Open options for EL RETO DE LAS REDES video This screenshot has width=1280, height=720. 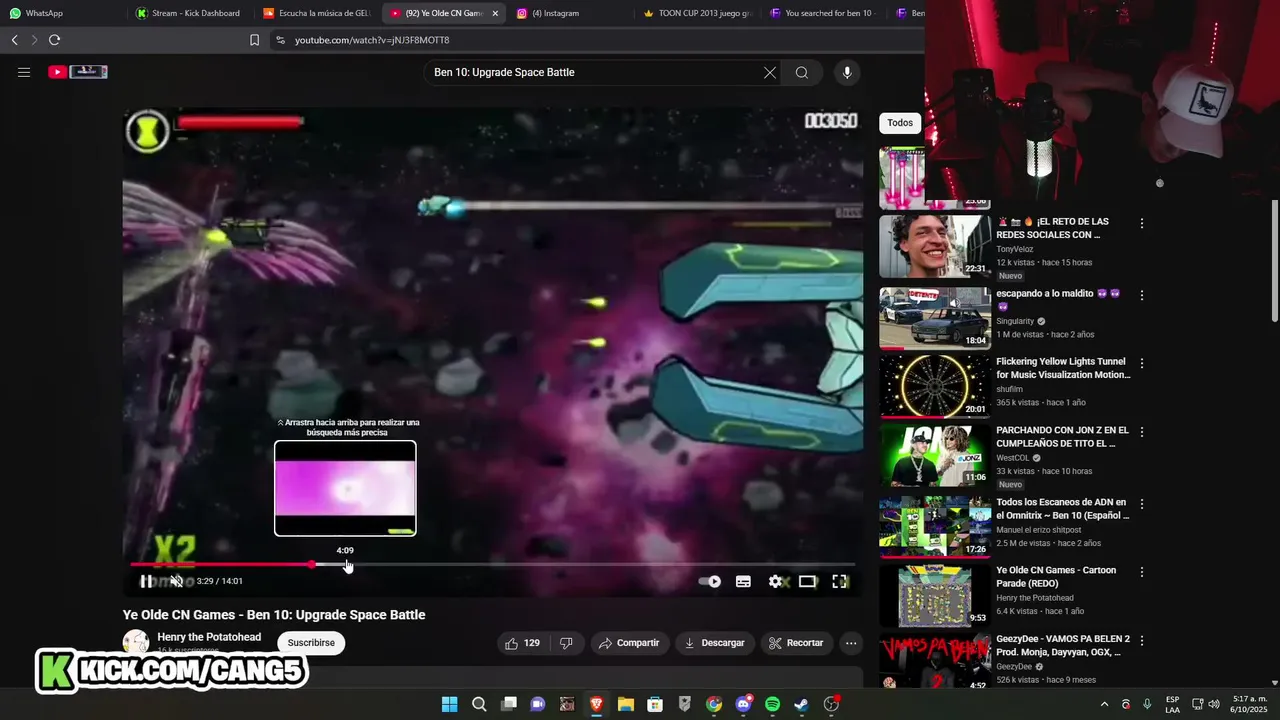click(x=1142, y=224)
